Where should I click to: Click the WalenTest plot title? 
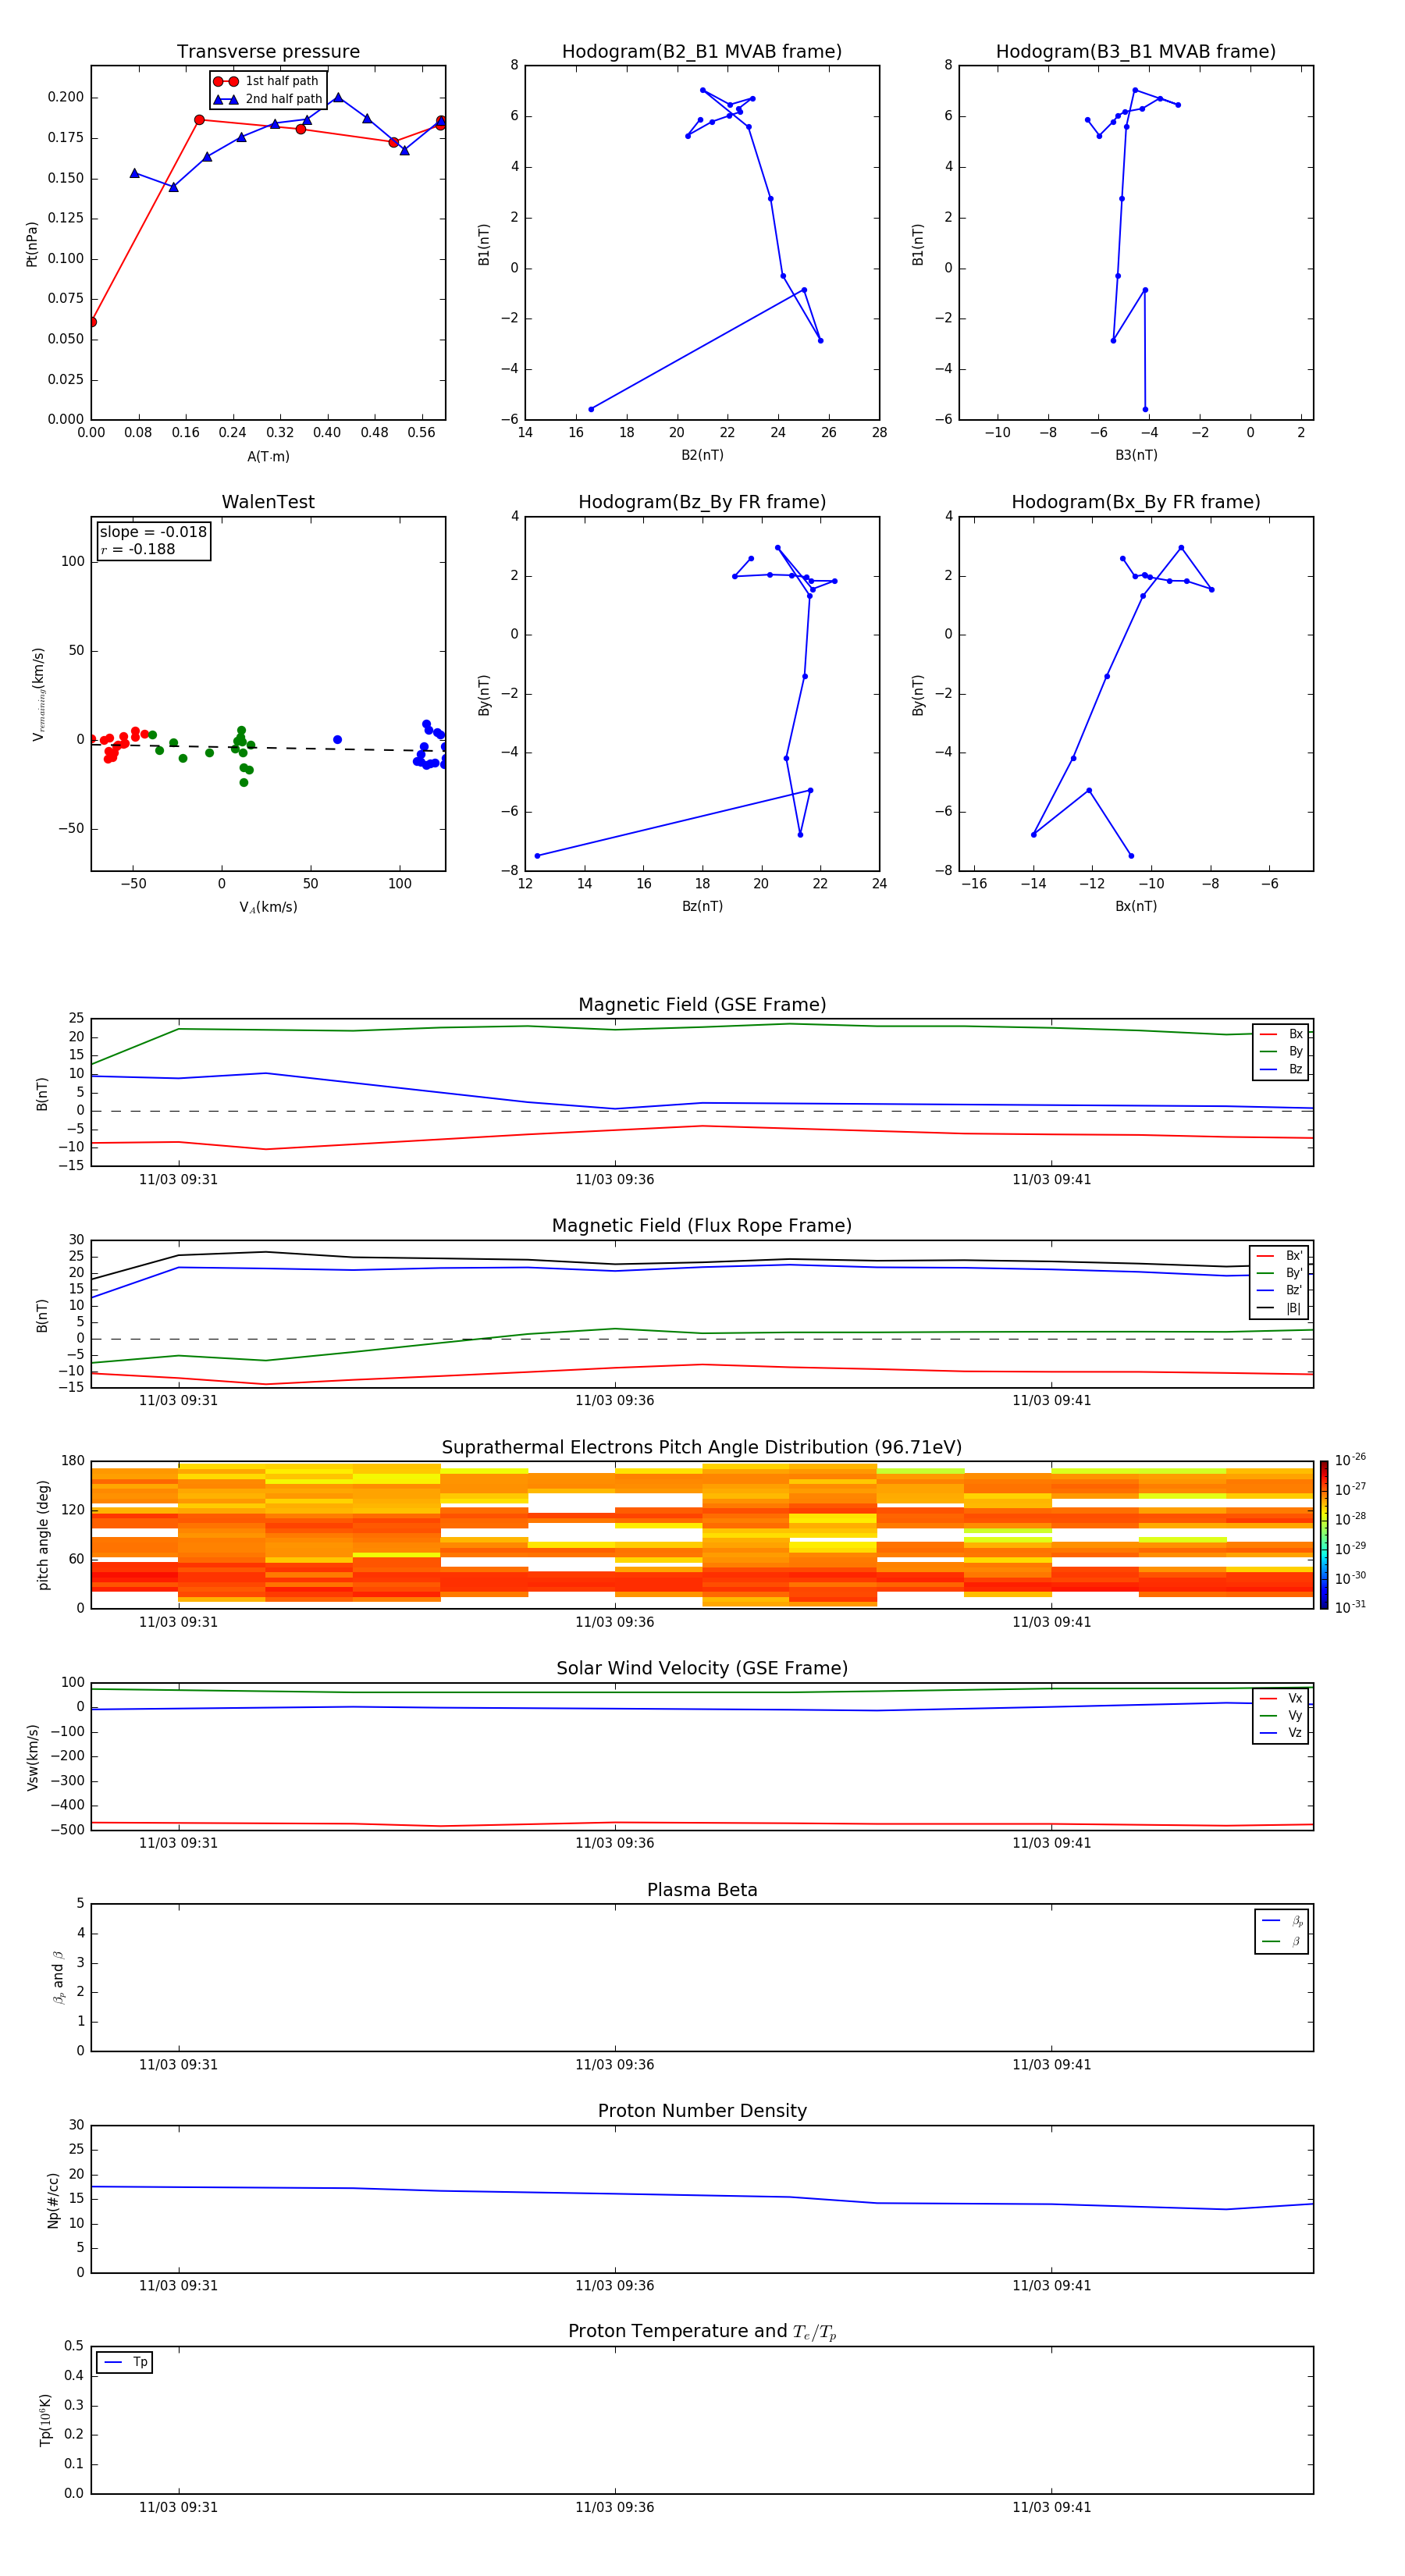click(268, 502)
